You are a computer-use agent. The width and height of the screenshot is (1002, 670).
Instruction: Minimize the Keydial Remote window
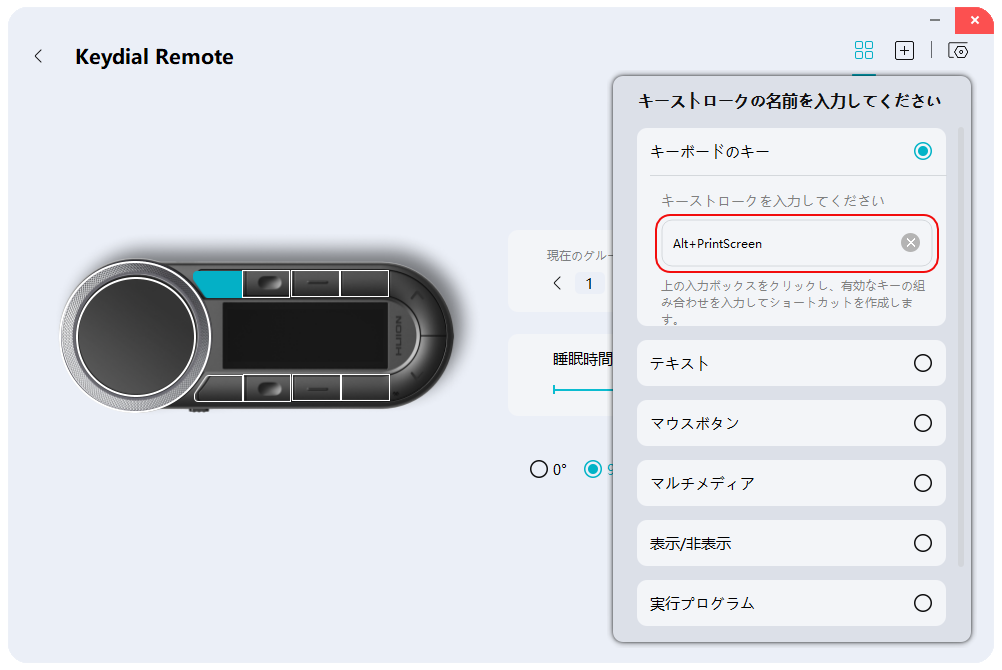pos(935,20)
